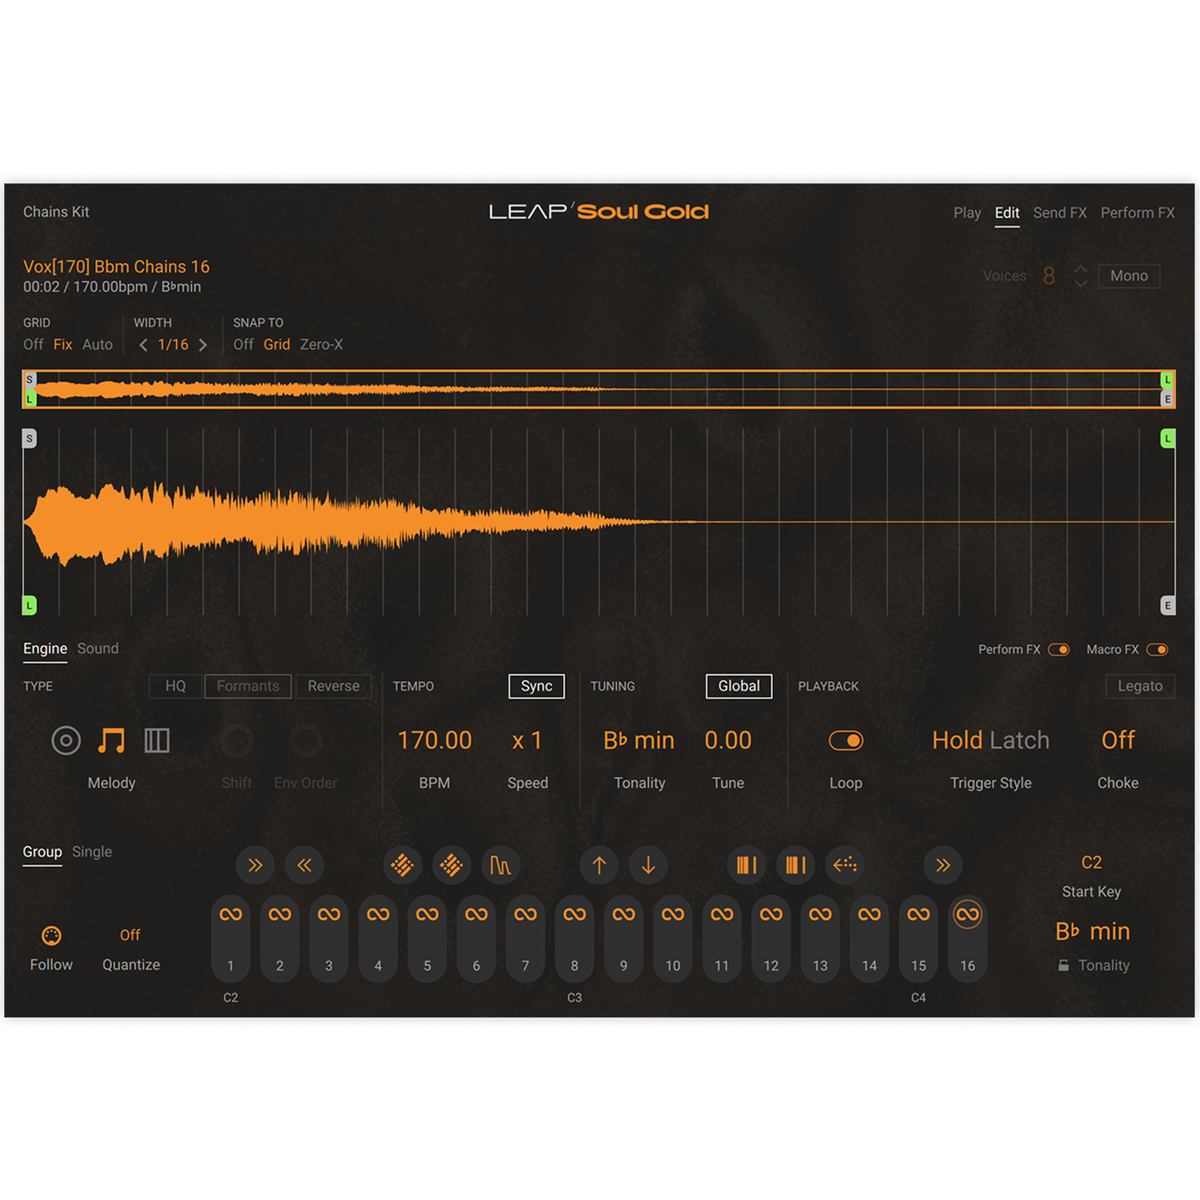Increase grid width with right chevron
Viewport: 1200px width, 1200px height.
click(203, 345)
